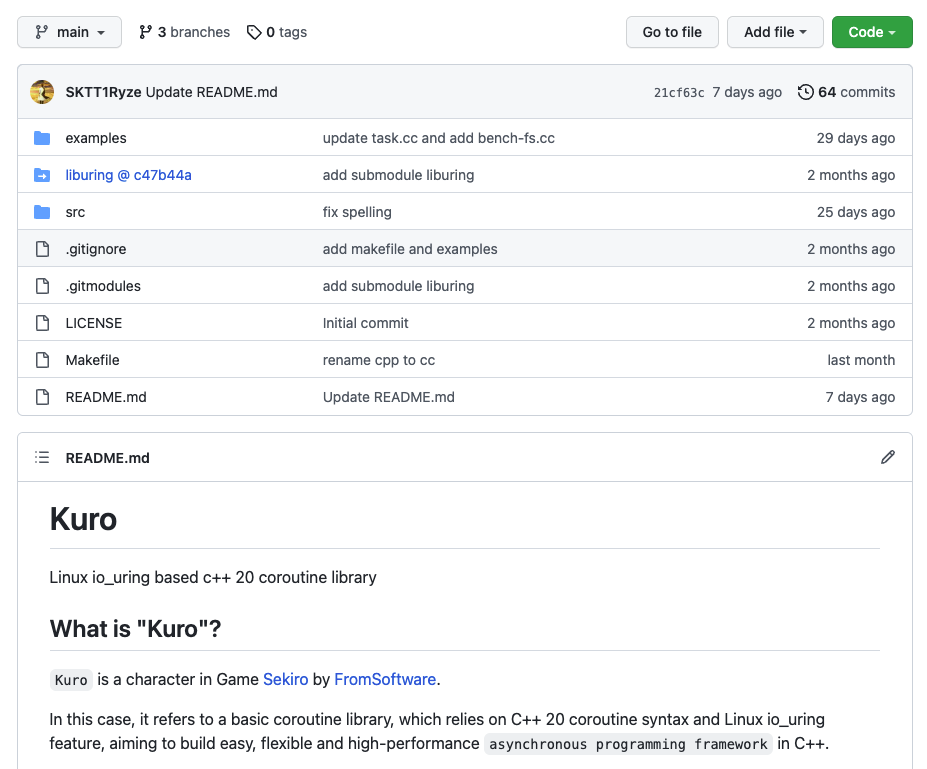Open the 0 tags link
The height and width of the screenshot is (769, 927).
(x=277, y=32)
